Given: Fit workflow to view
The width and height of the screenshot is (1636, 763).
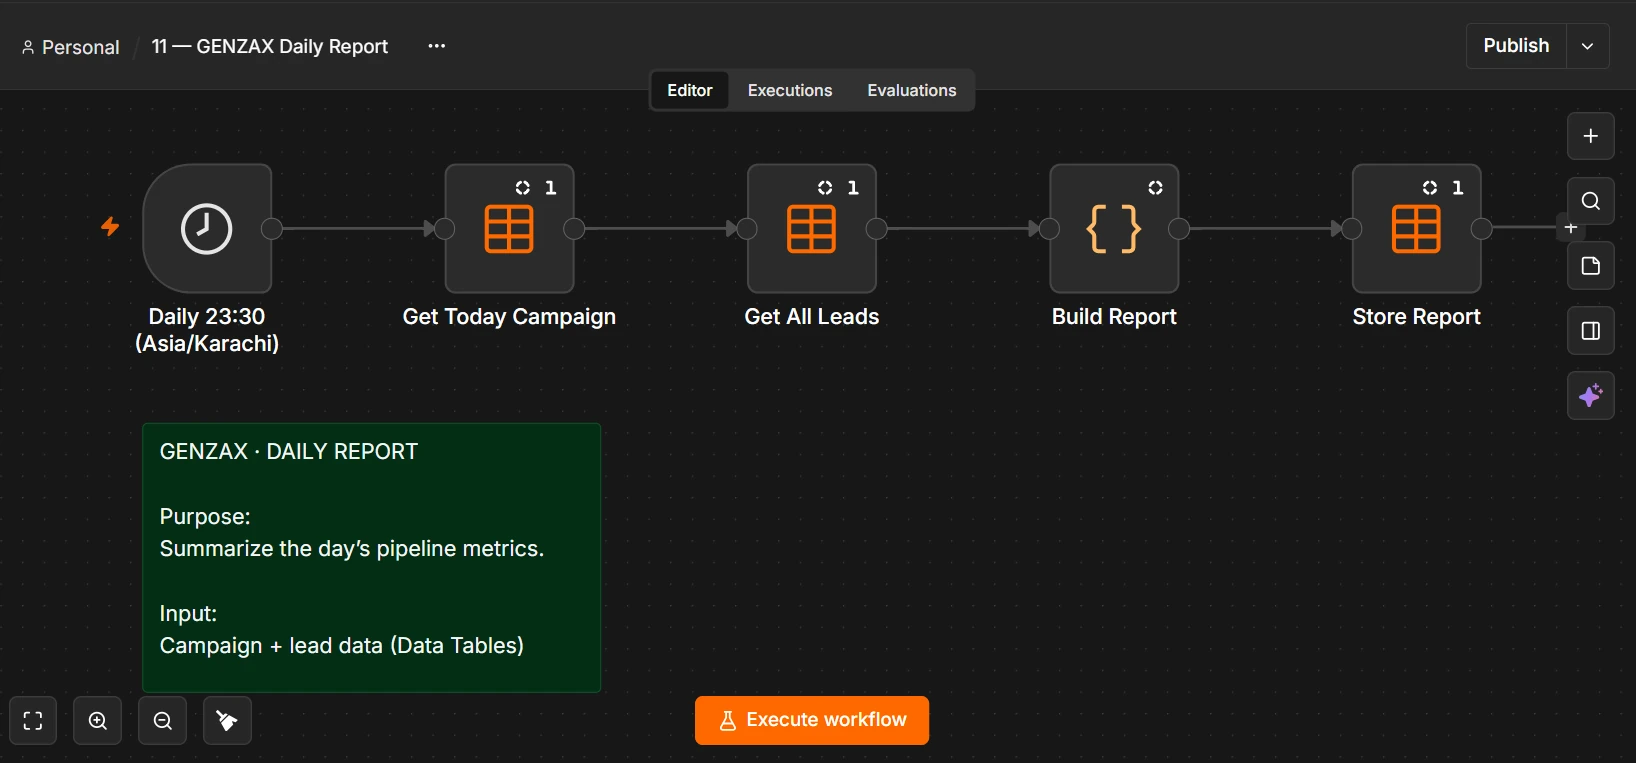Looking at the screenshot, I should (33, 721).
